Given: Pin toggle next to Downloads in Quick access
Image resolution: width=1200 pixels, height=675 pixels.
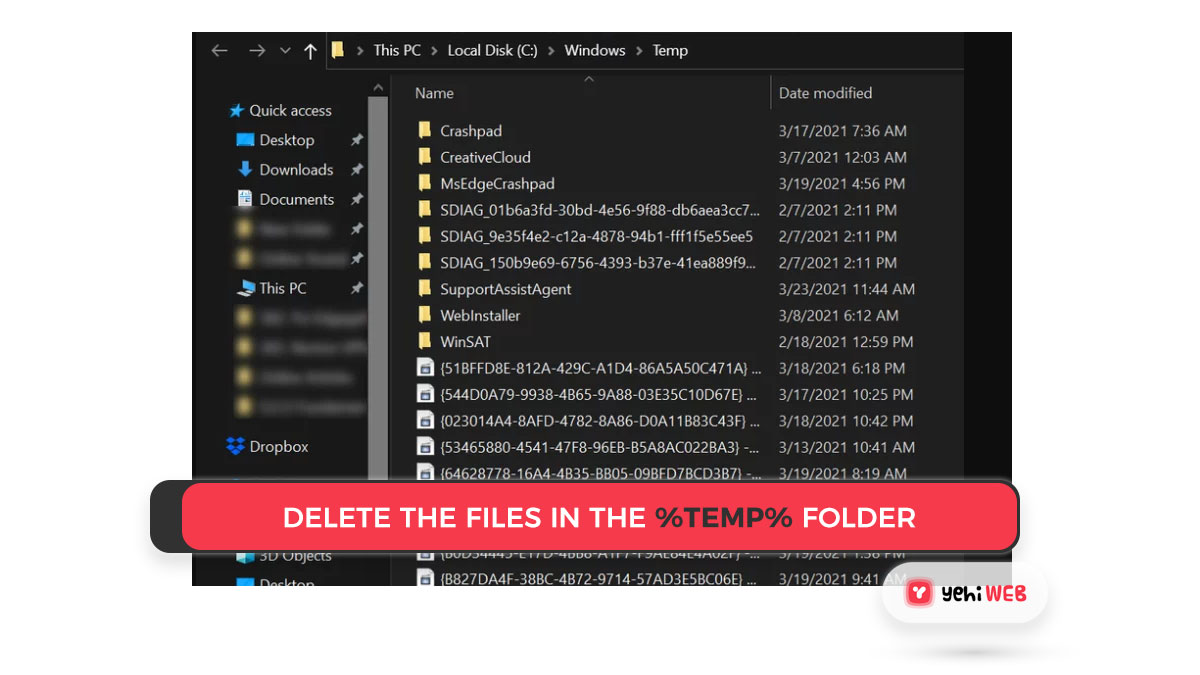Looking at the screenshot, I should pos(357,170).
